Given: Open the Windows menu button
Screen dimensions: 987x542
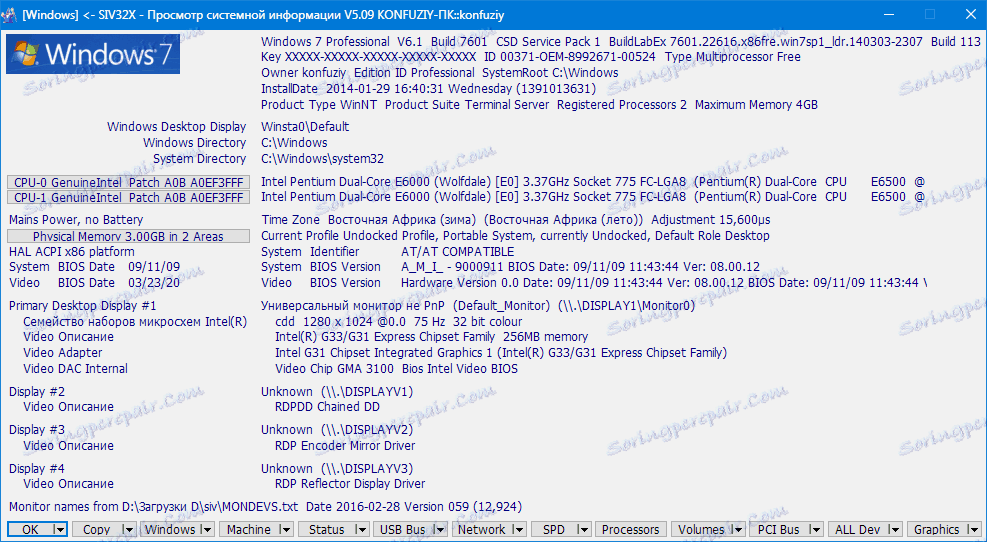Looking at the screenshot, I should (170, 529).
